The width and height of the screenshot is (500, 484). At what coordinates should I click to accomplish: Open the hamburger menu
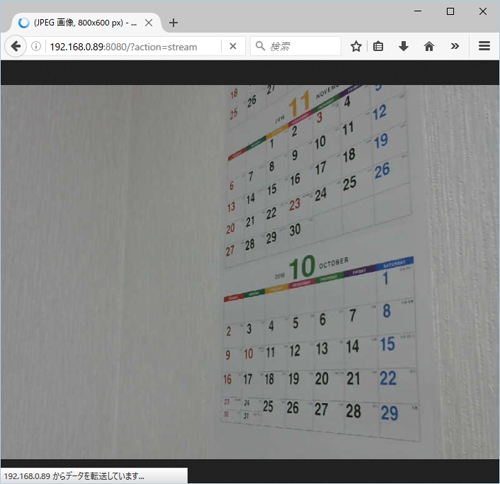pos(484,46)
